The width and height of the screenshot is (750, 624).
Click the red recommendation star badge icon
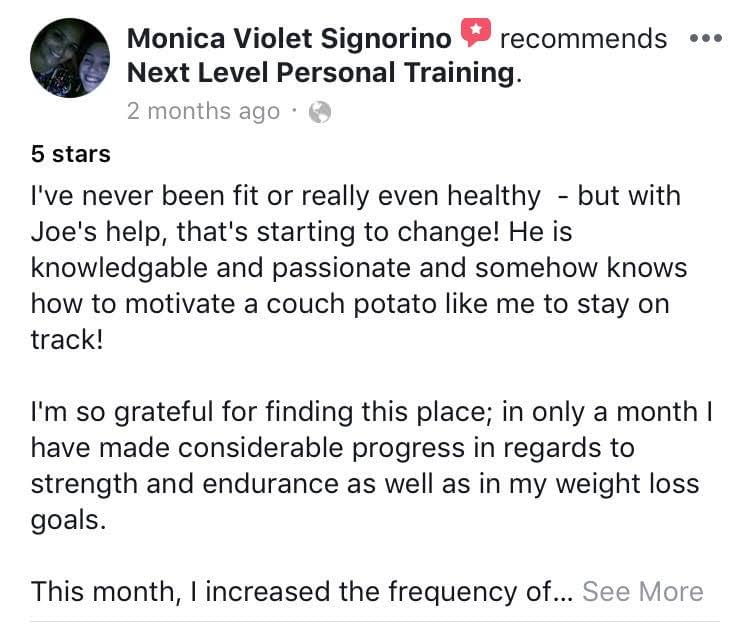coord(476,33)
